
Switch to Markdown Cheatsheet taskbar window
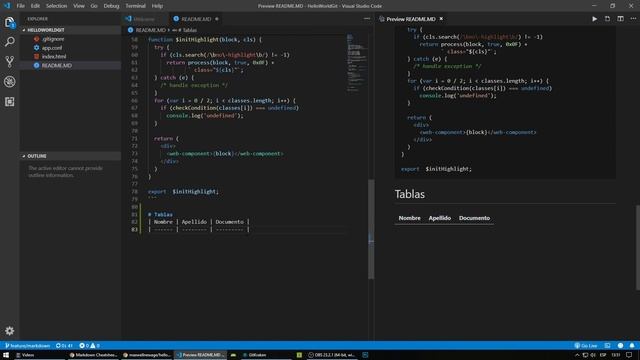pyautogui.click(x=93, y=355)
